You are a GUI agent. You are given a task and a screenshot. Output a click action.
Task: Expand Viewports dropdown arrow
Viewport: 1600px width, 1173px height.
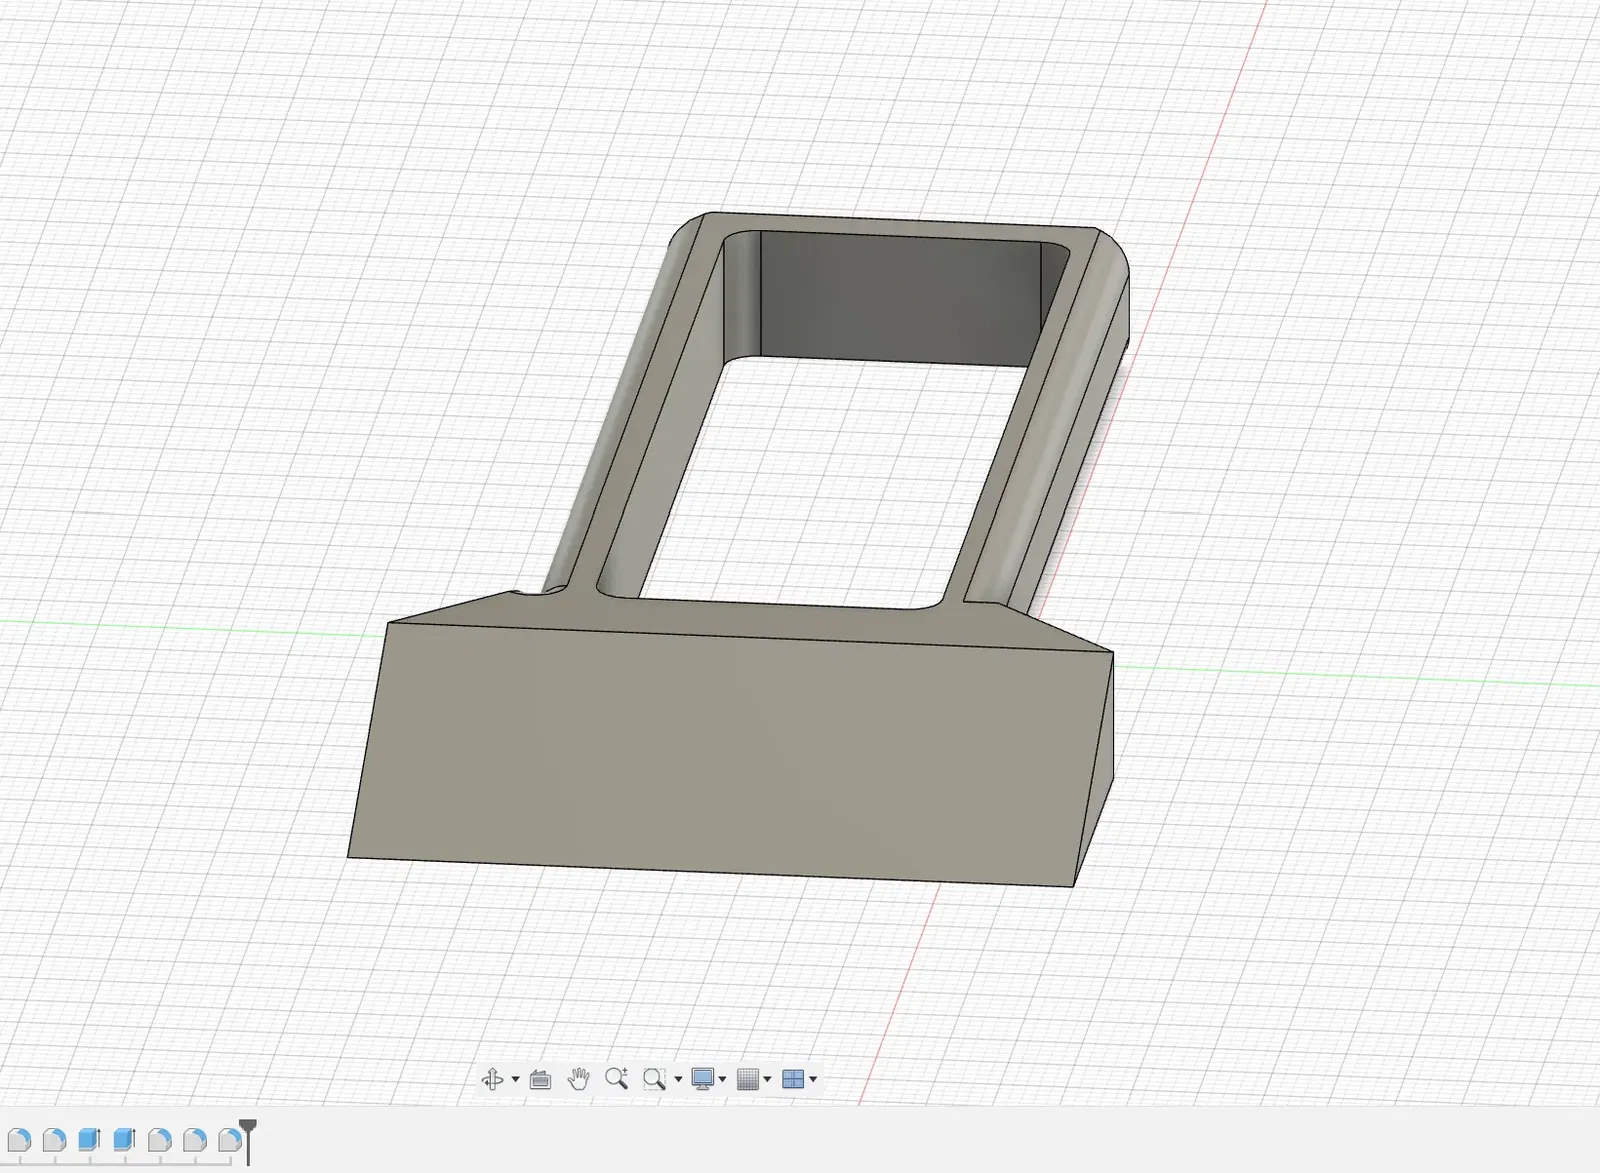[813, 1080]
